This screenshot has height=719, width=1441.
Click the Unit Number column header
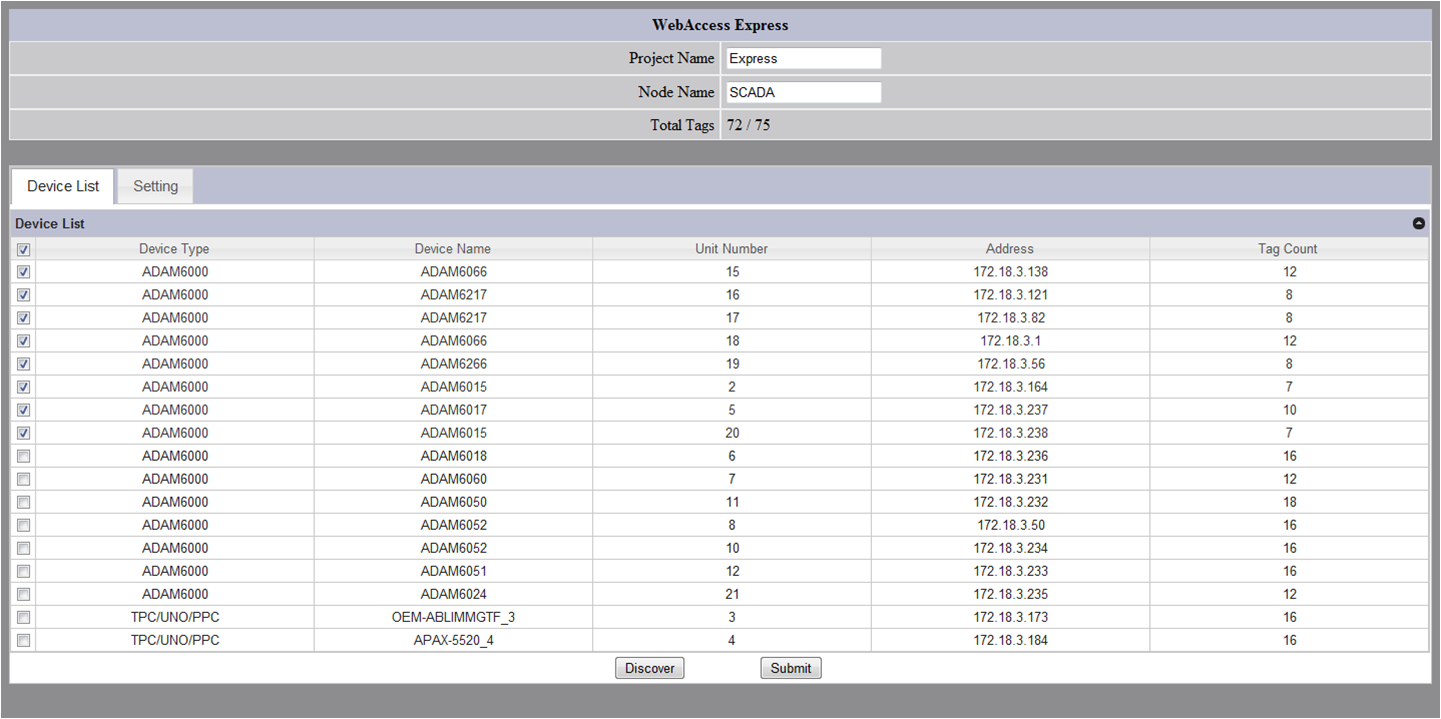point(731,249)
